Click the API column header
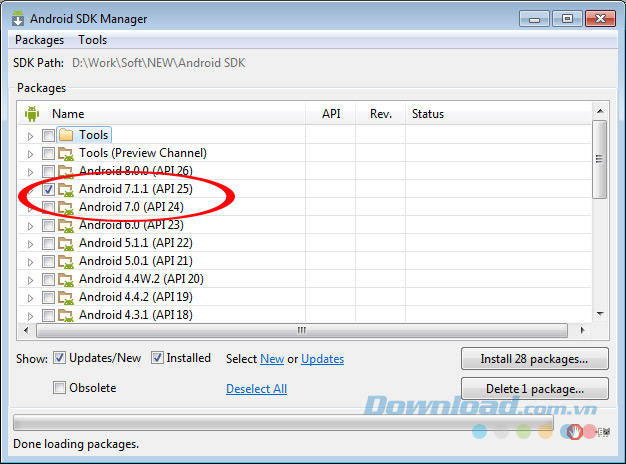 coord(331,114)
